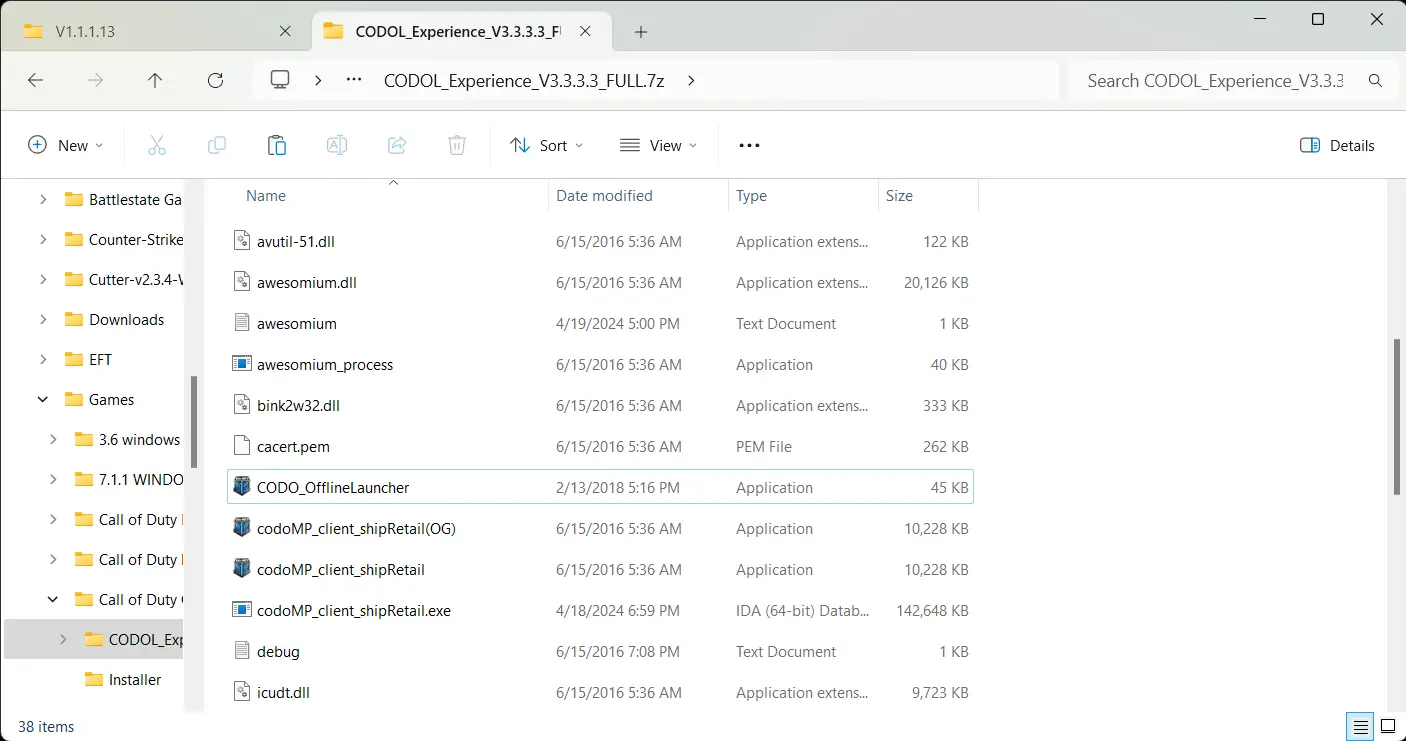Open the See more three-dots menu
1406x741 pixels.
pos(749,145)
